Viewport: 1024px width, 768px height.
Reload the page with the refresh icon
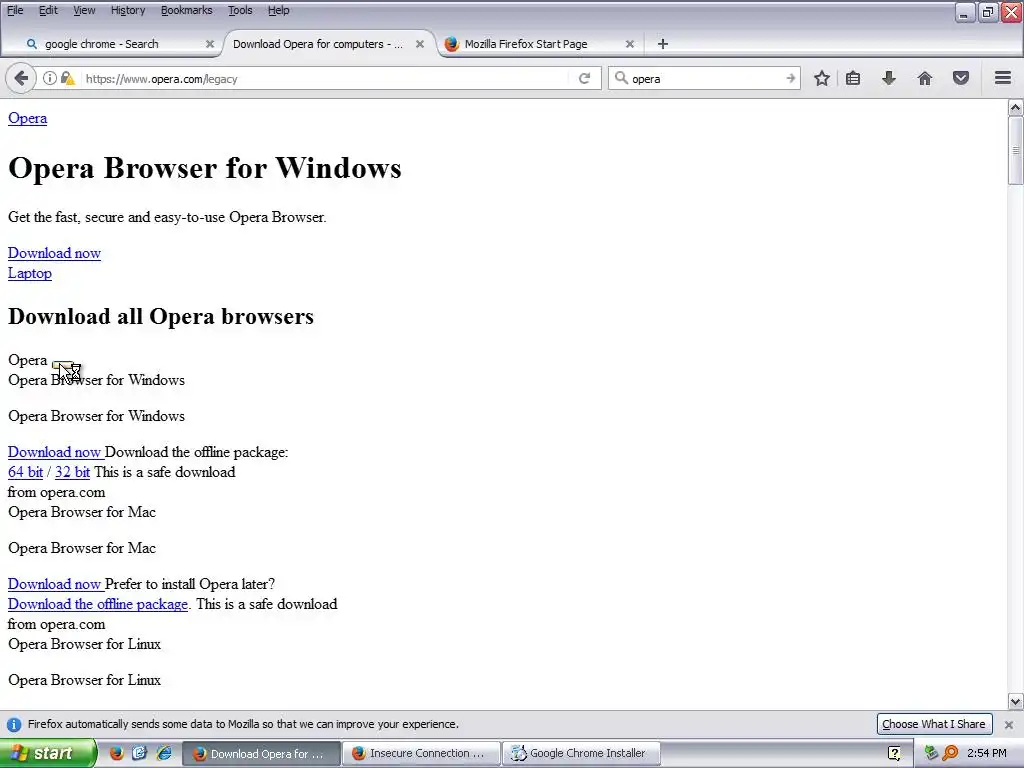[584, 78]
